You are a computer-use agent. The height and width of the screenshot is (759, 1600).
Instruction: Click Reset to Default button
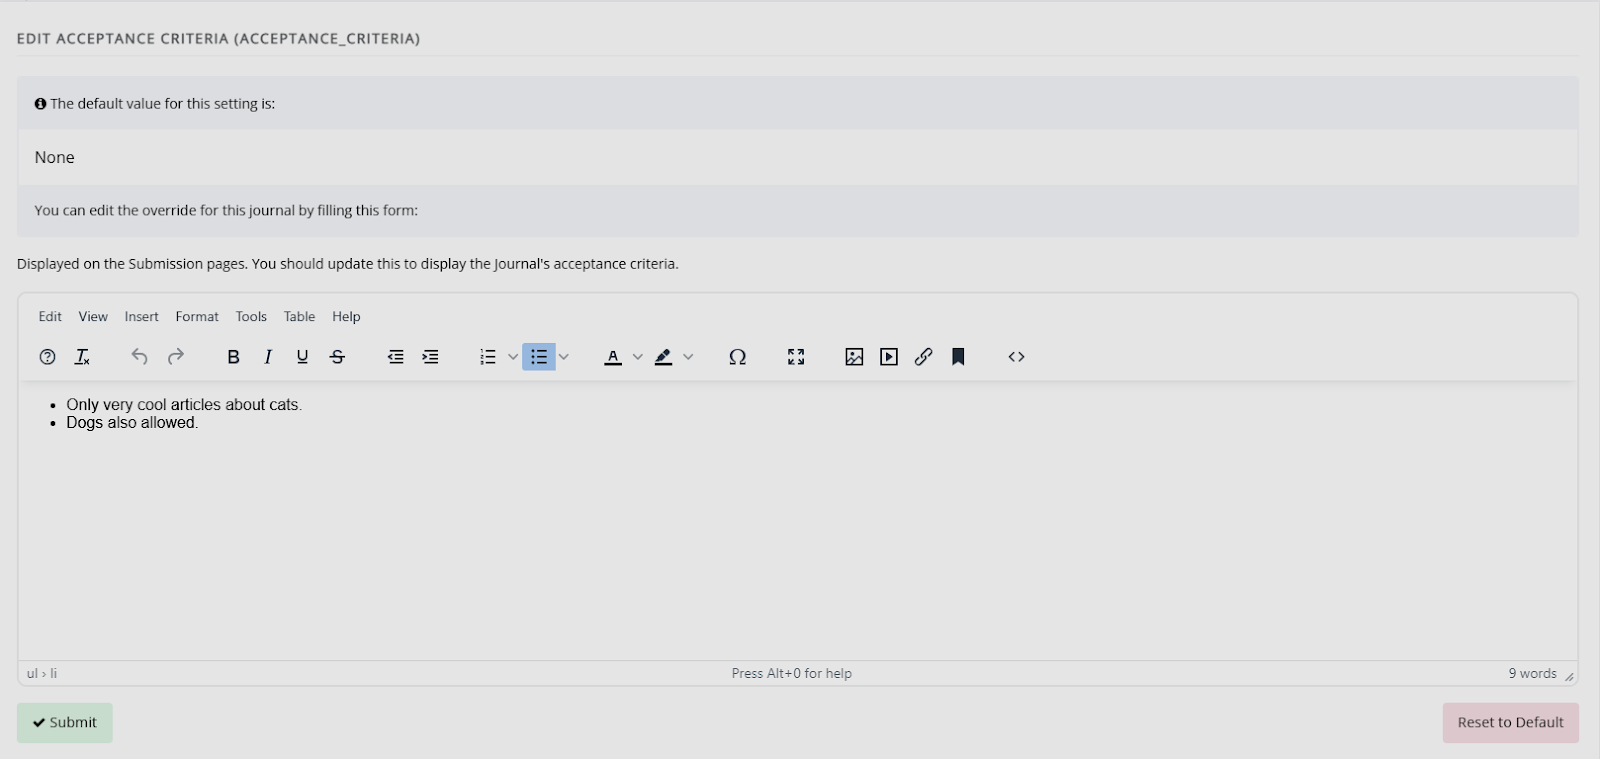(1510, 722)
